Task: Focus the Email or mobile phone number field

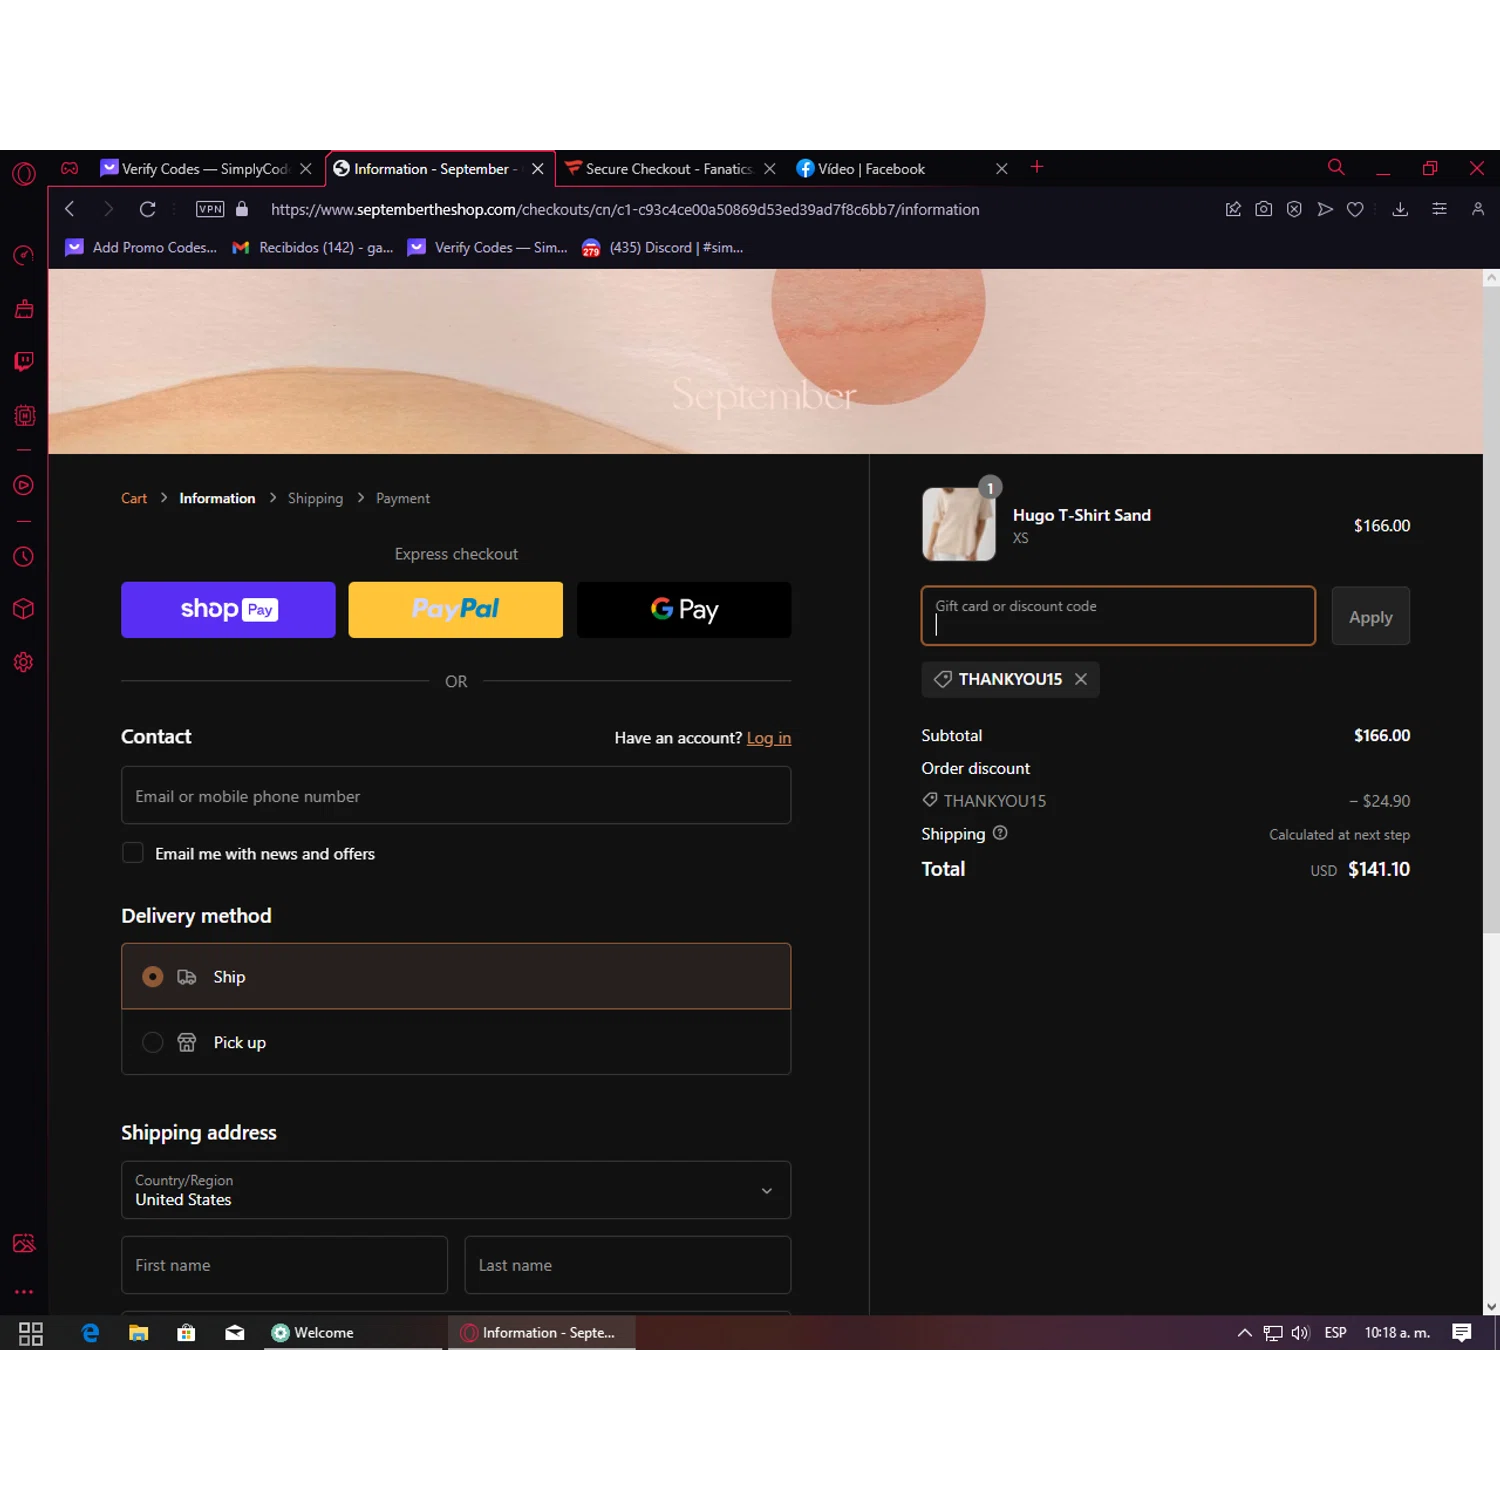Action: click(456, 796)
